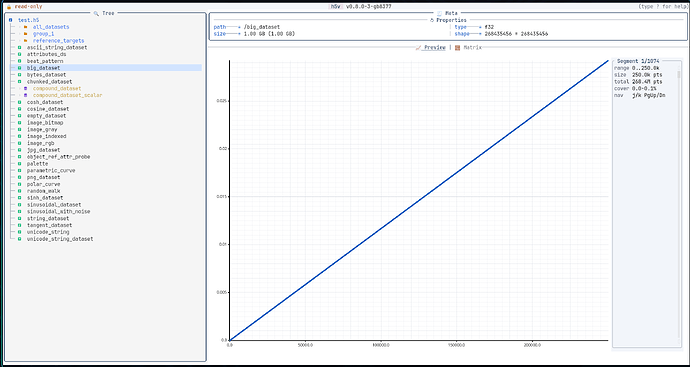Click the green icon of ascii_string_dataset

tap(20, 48)
